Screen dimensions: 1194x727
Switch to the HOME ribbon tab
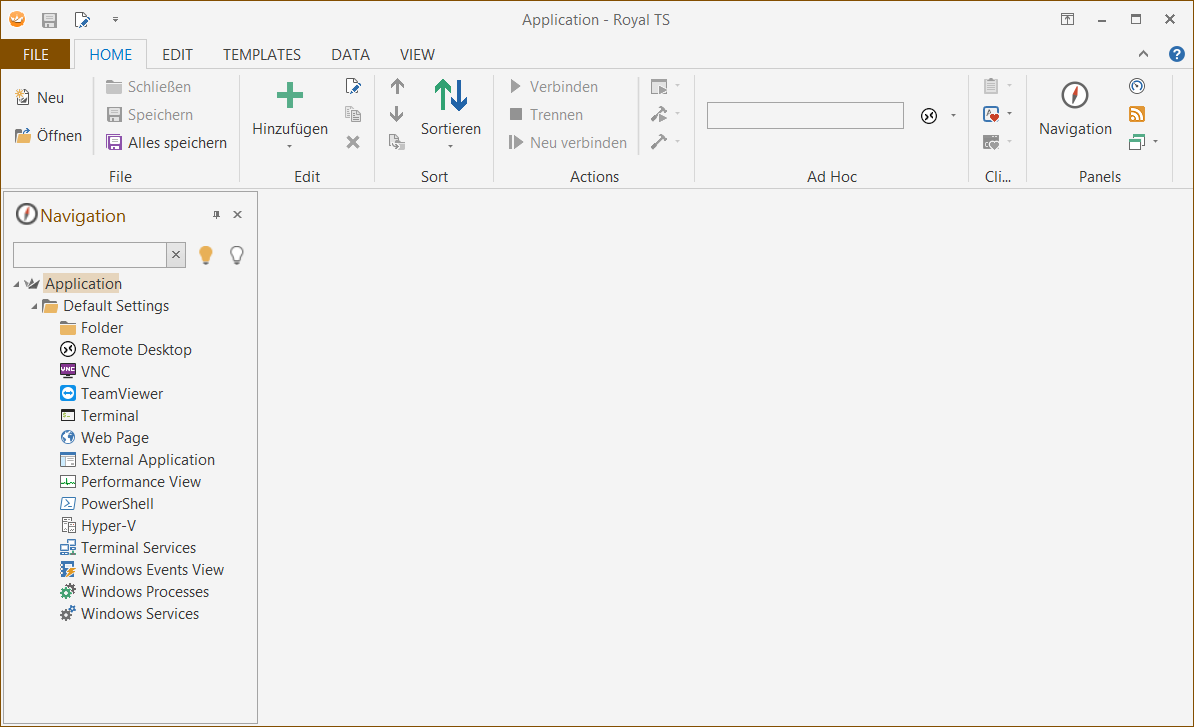point(110,55)
